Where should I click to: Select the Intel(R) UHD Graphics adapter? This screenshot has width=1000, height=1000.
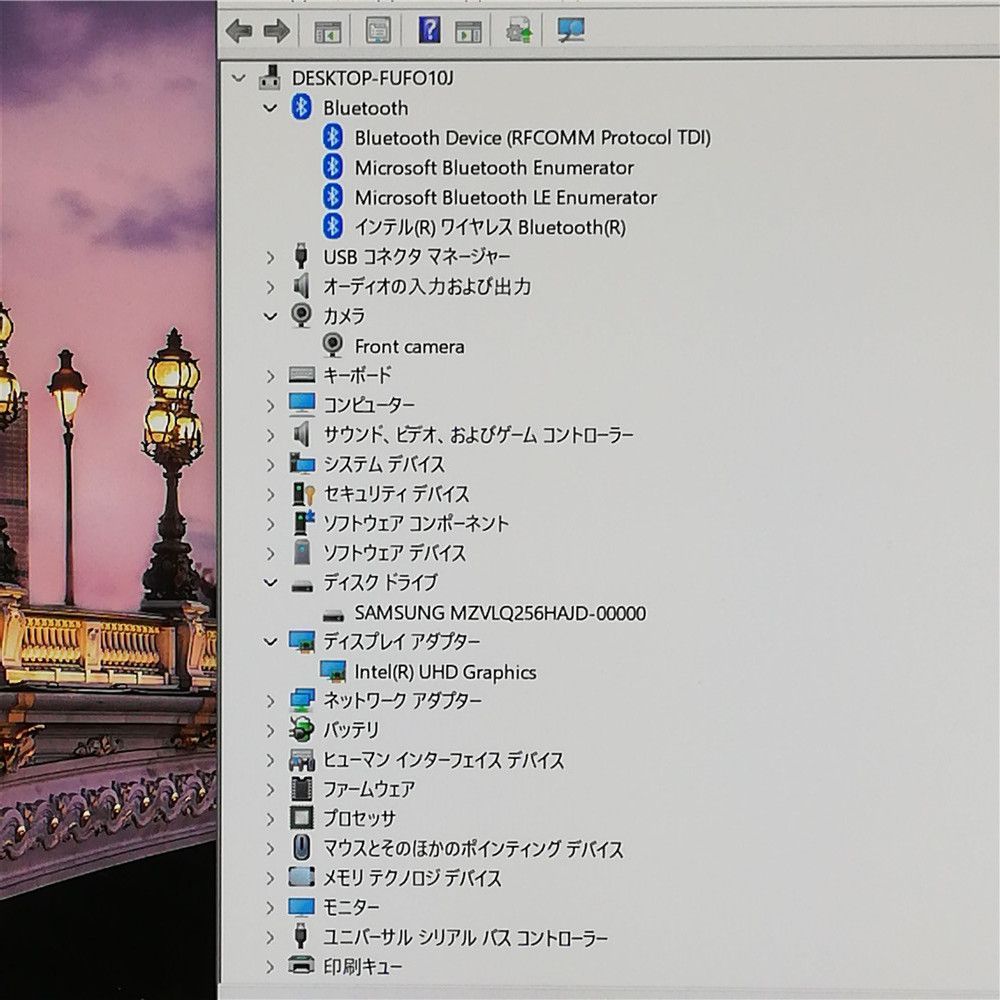[x=446, y=672]
